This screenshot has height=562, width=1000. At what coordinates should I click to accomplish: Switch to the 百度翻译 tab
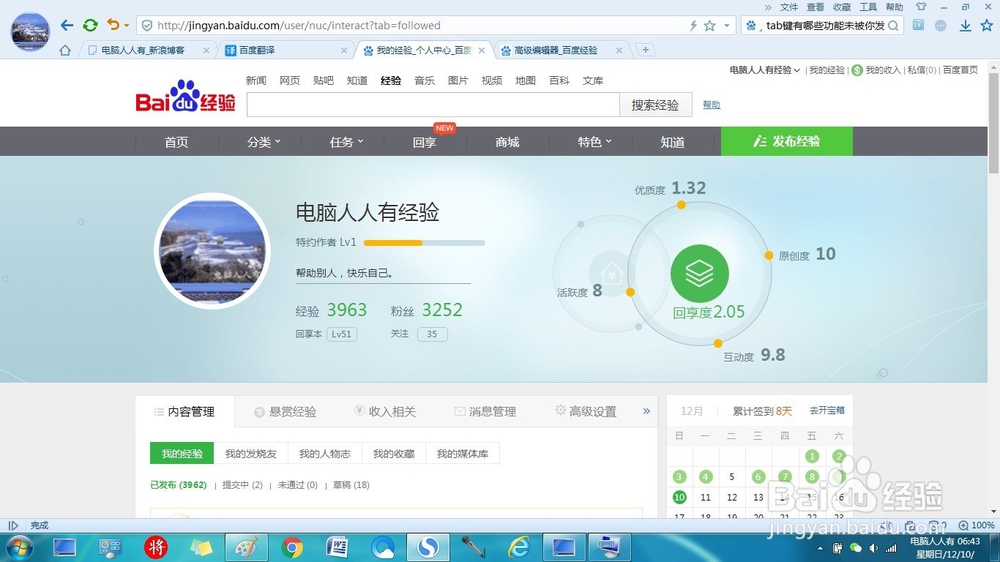pyautogui.click(x=257, y=50)
